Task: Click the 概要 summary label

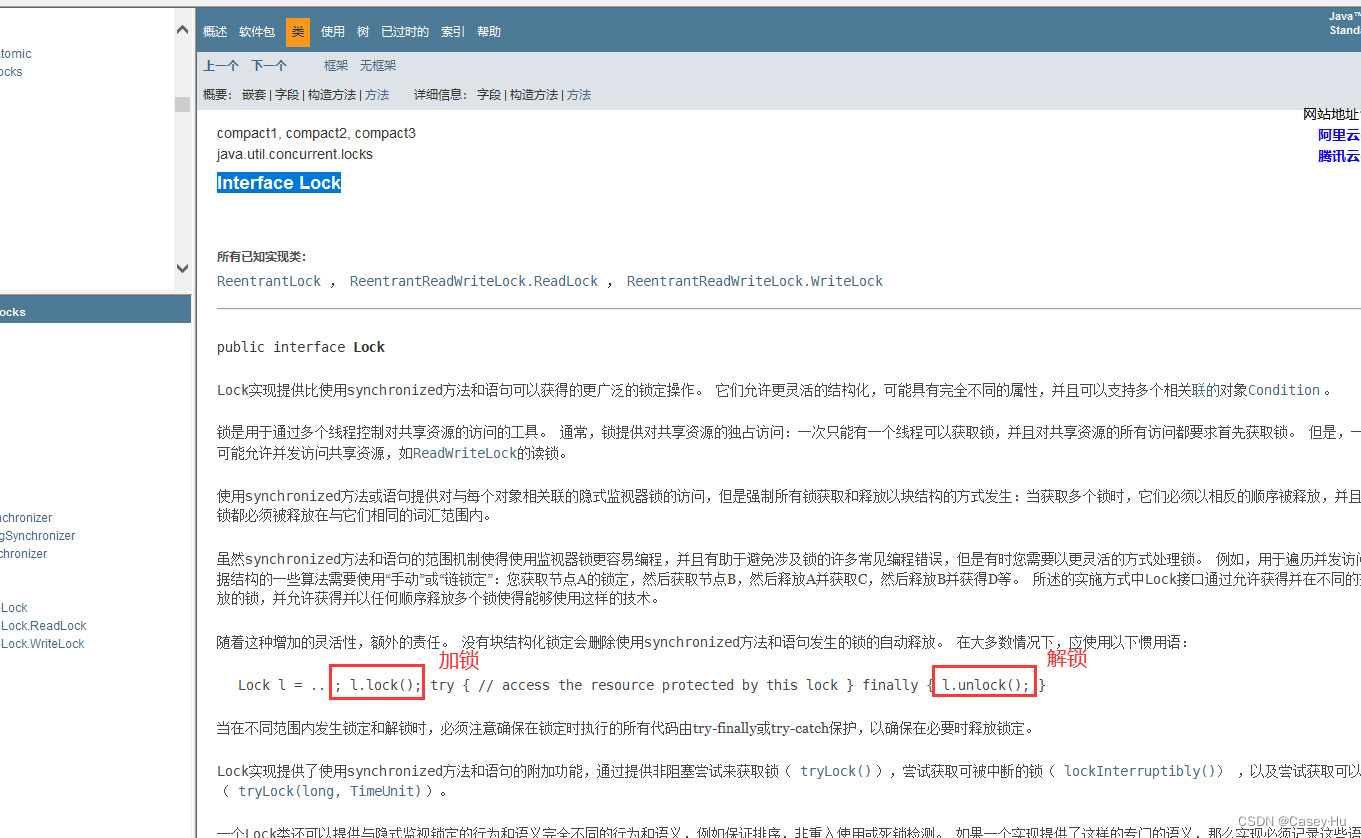Action: 218,95
